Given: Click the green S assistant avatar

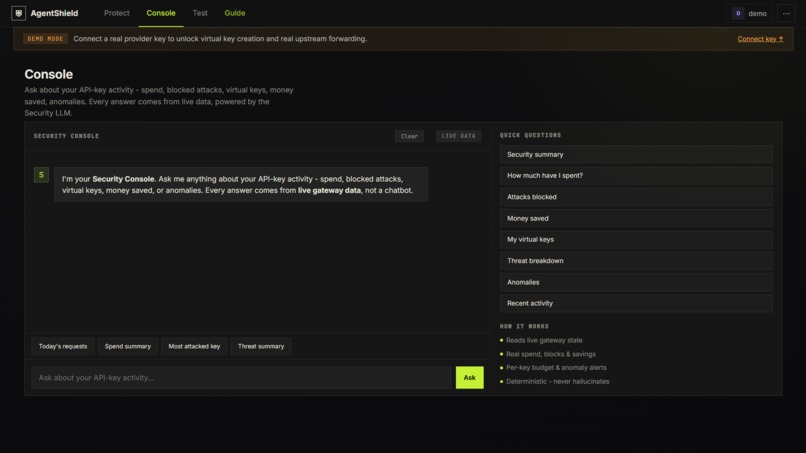Looking at the screenshot, I should pos(41,175).
